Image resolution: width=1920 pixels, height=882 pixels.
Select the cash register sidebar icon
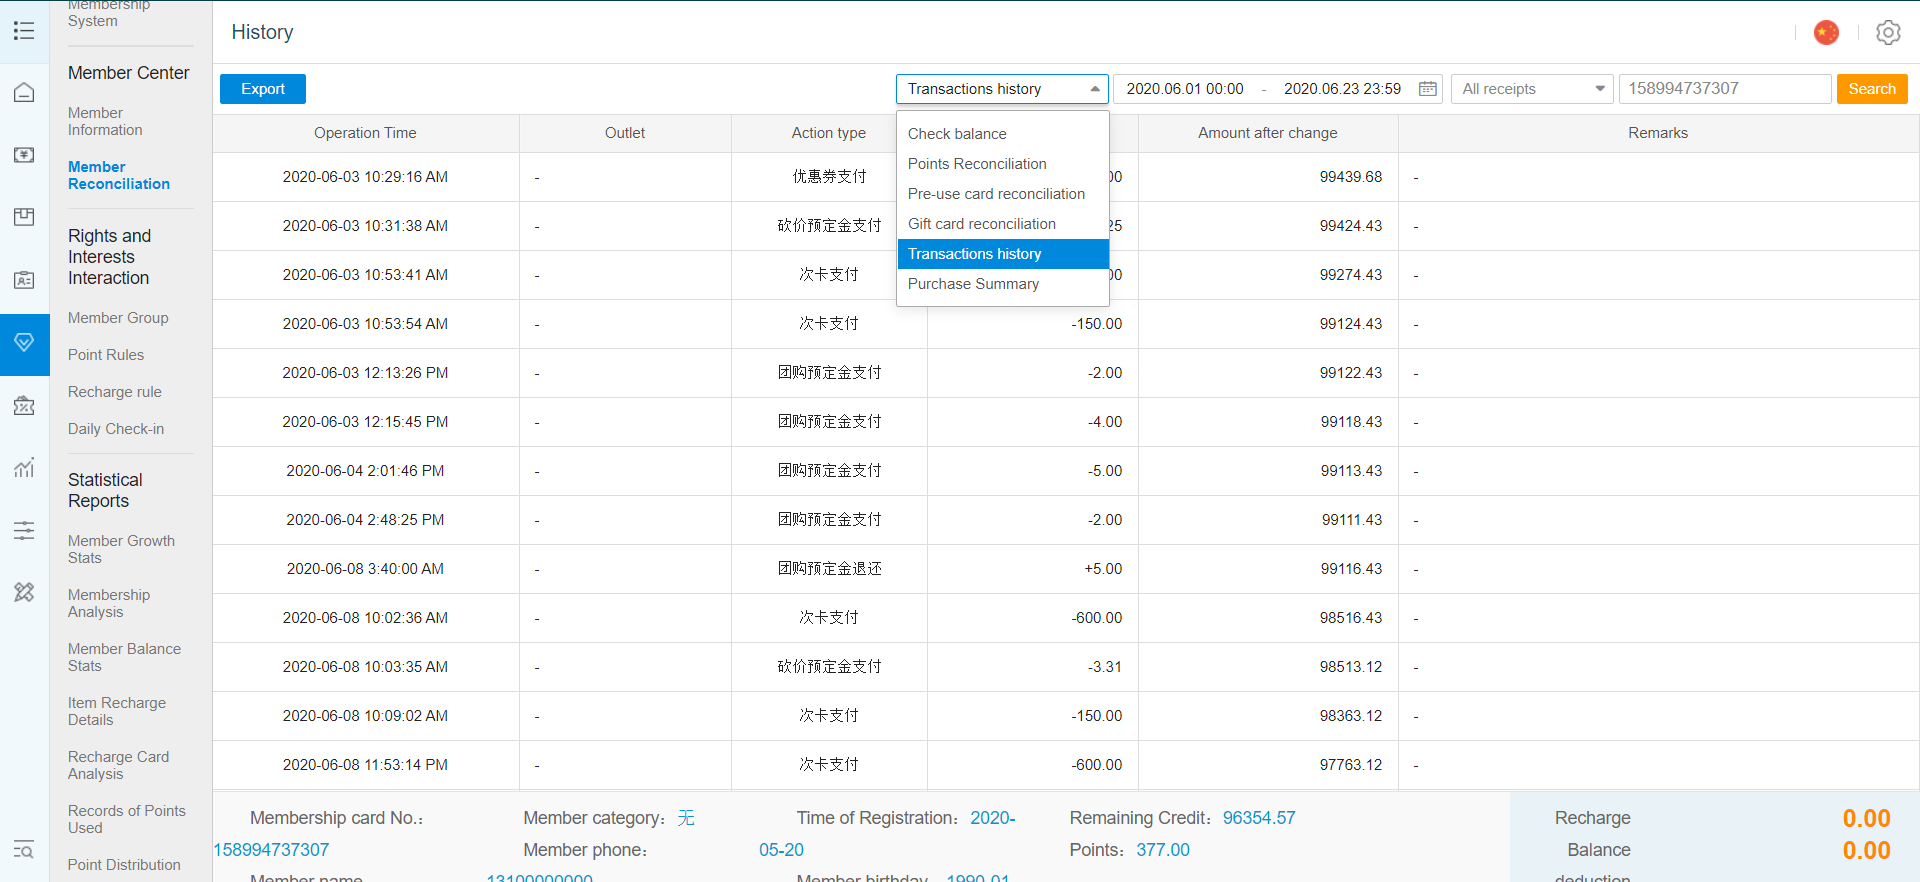(24, 155)
